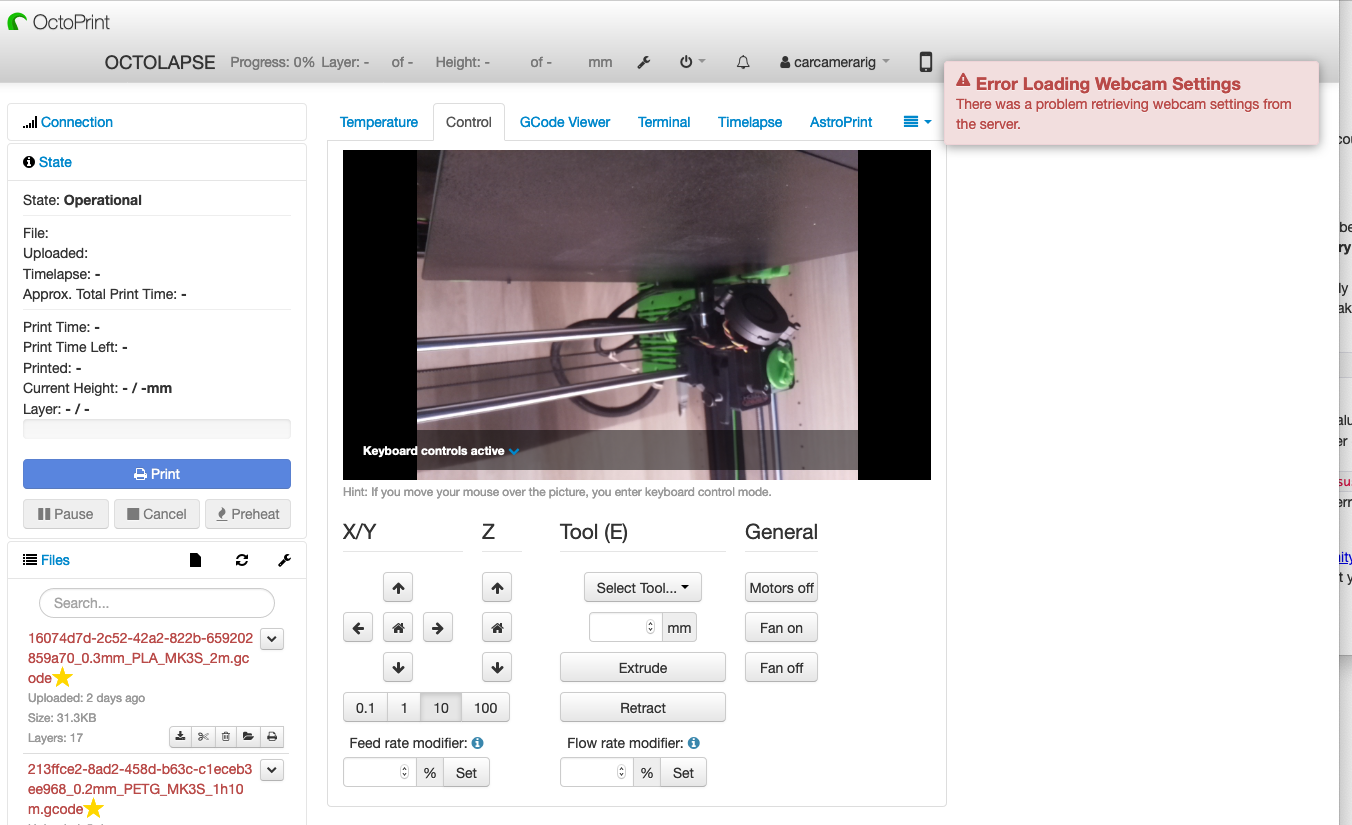Open the Files panel wrench settings
Screen dimensions: 1352x825
click(x=284, y=560)
